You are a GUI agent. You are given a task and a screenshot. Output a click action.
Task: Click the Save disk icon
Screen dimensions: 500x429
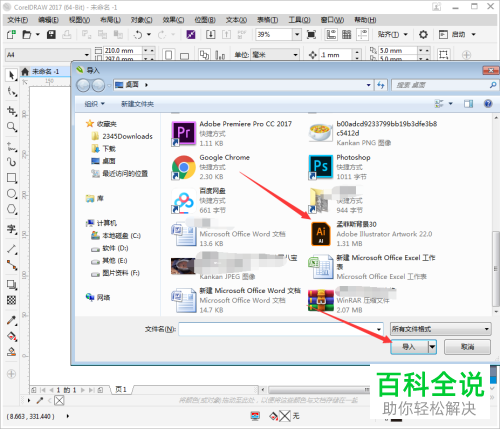click(x=51, y=34)
